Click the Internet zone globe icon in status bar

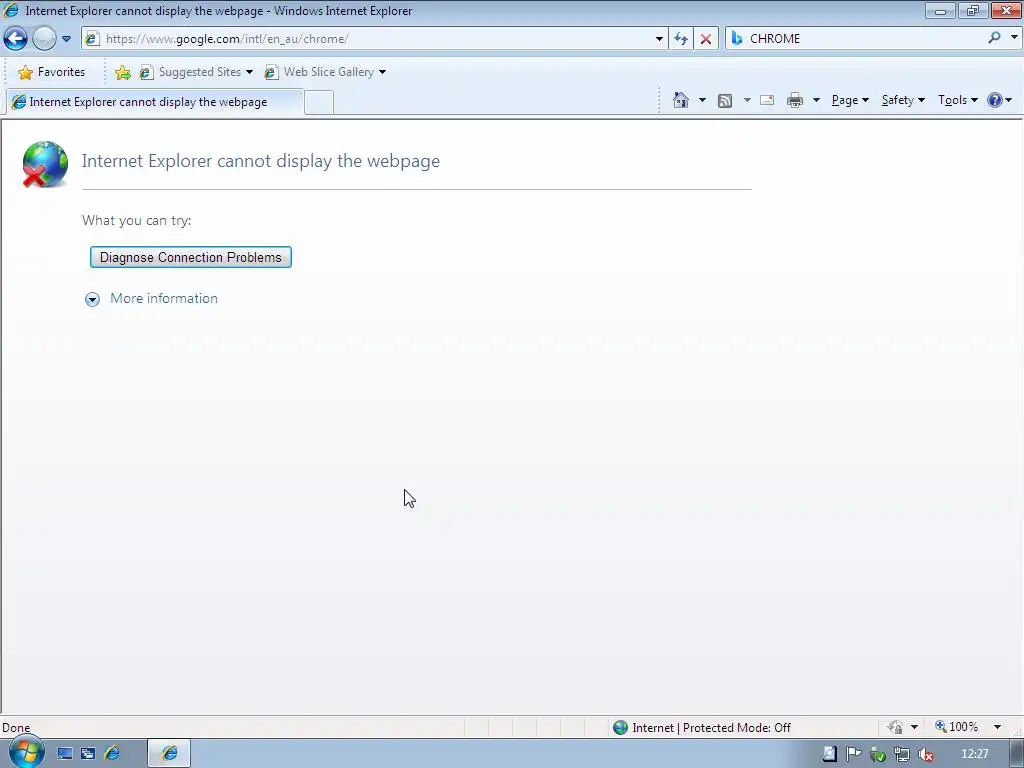pyautogui.click(x=620, y=727)
